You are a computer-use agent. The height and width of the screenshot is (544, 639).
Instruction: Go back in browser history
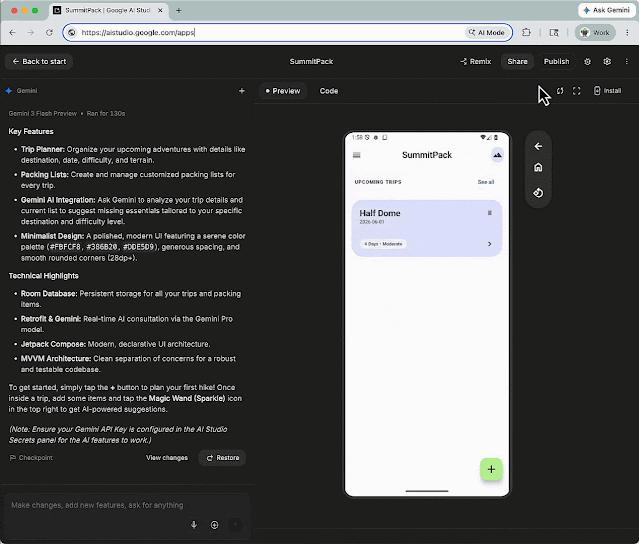point(12,33)
